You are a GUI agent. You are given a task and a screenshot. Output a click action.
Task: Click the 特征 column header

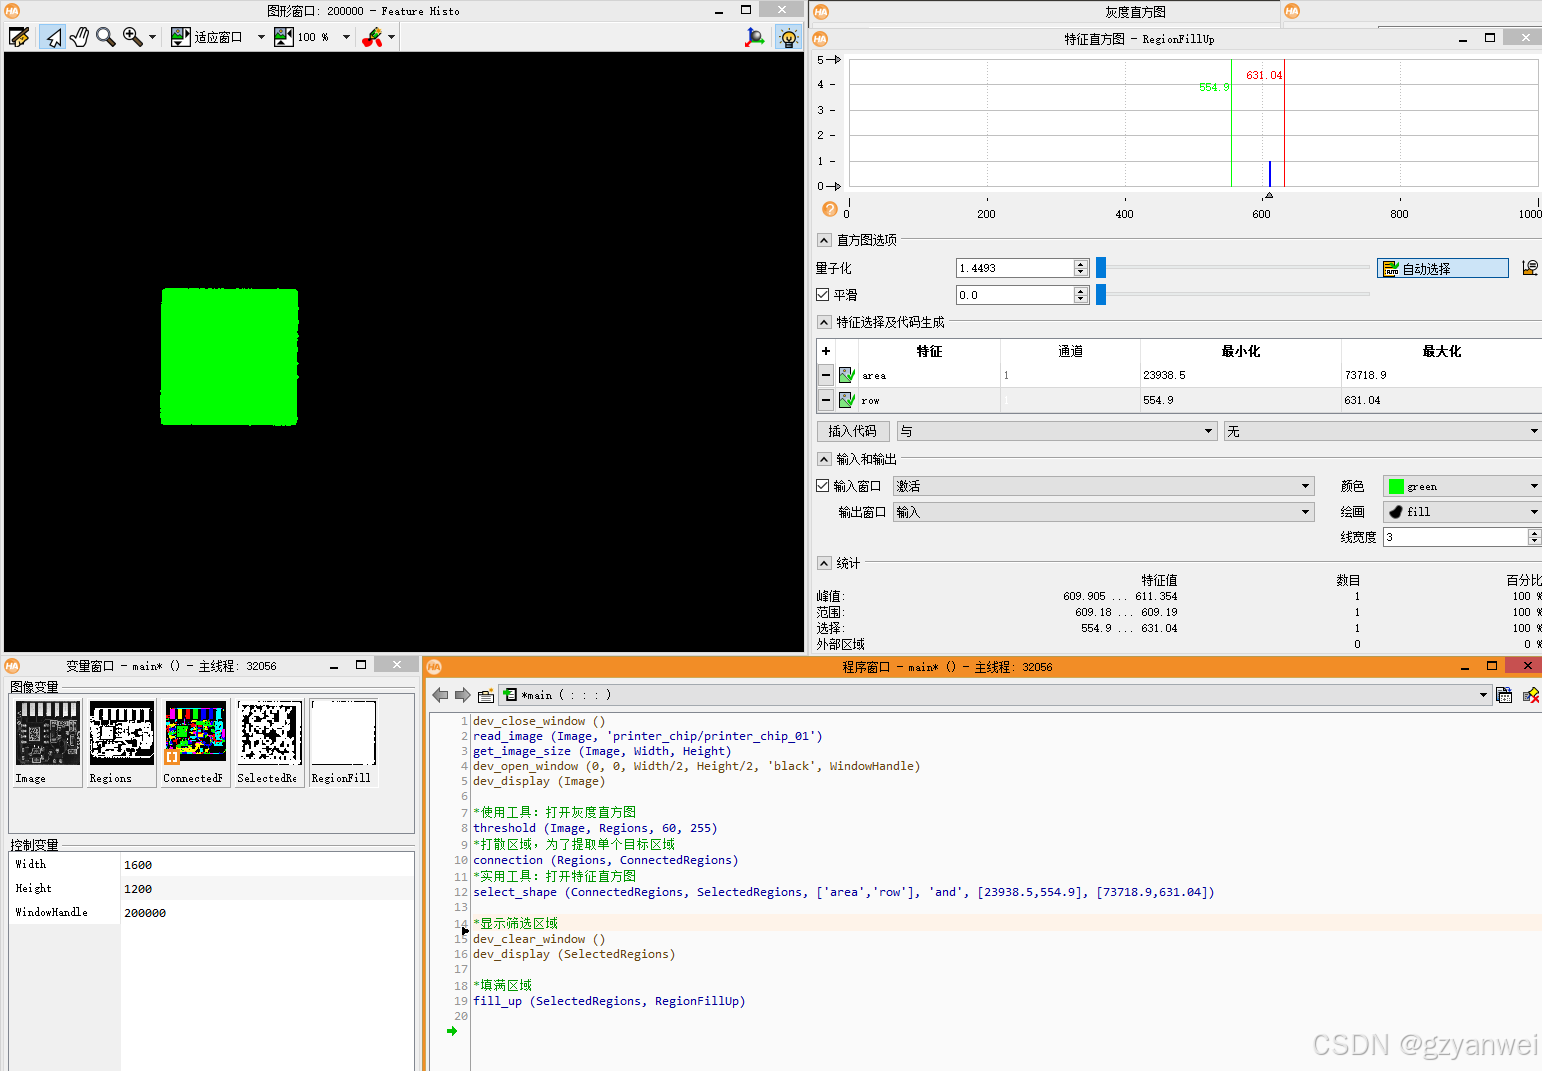tap(929, 351)
